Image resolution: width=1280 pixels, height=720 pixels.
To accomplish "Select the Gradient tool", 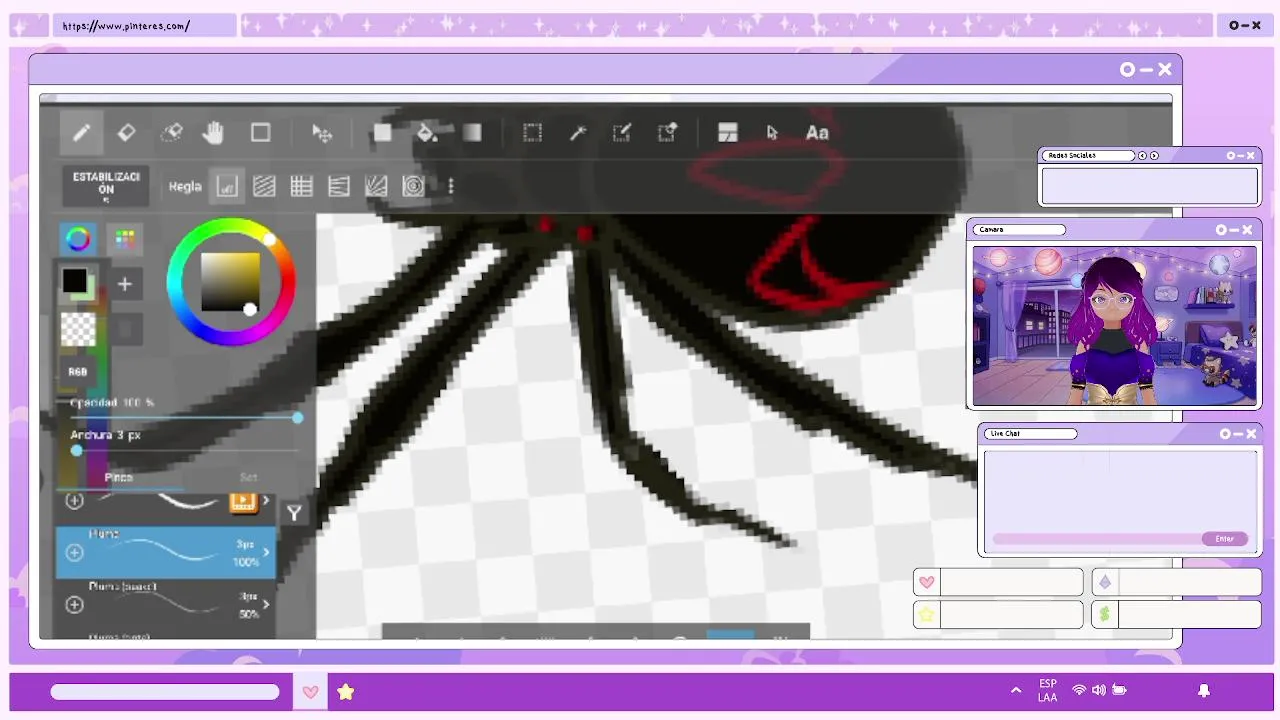I will (473, 133).
